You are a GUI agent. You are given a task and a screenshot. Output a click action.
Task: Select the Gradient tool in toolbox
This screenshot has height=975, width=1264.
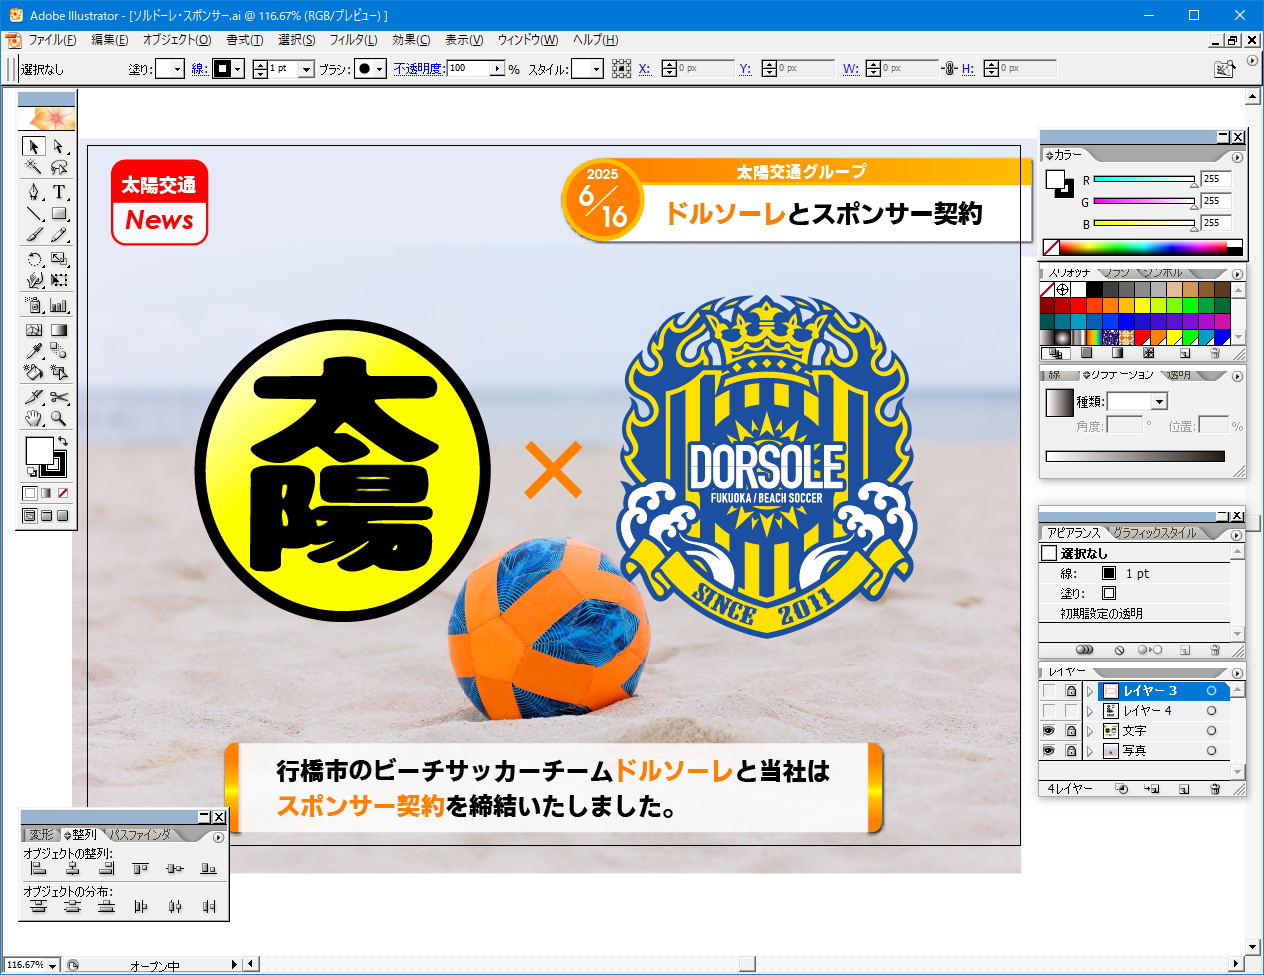point(59,329)
